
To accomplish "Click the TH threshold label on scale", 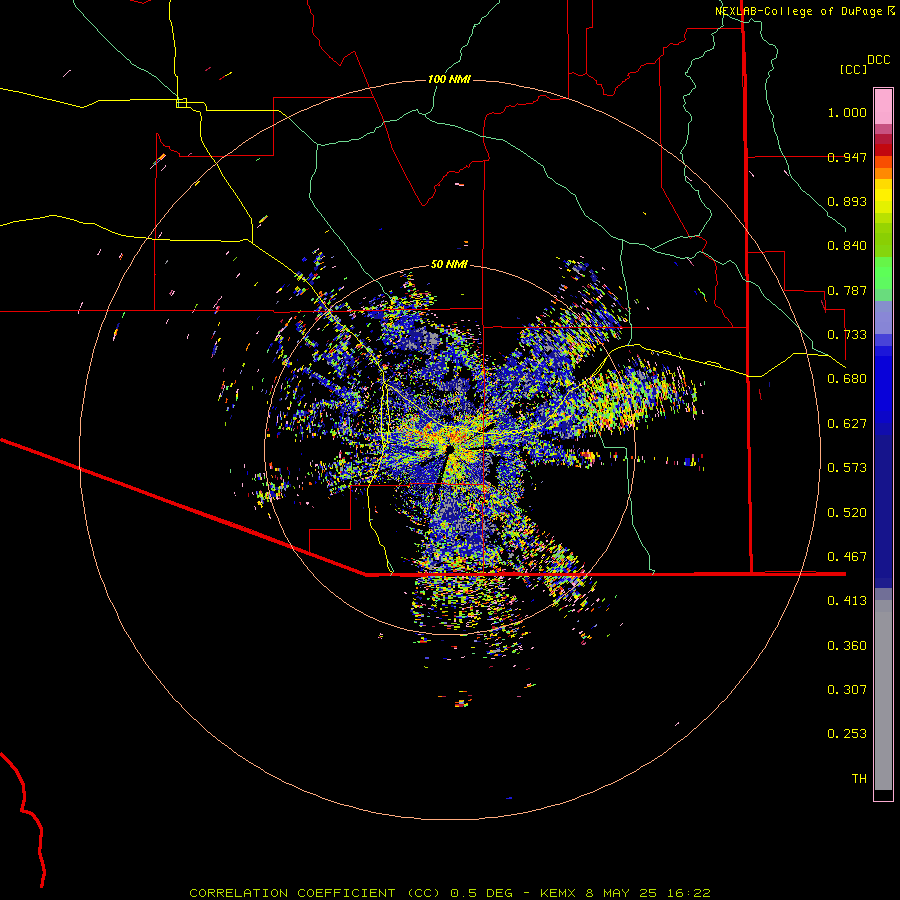I will 859,779.
